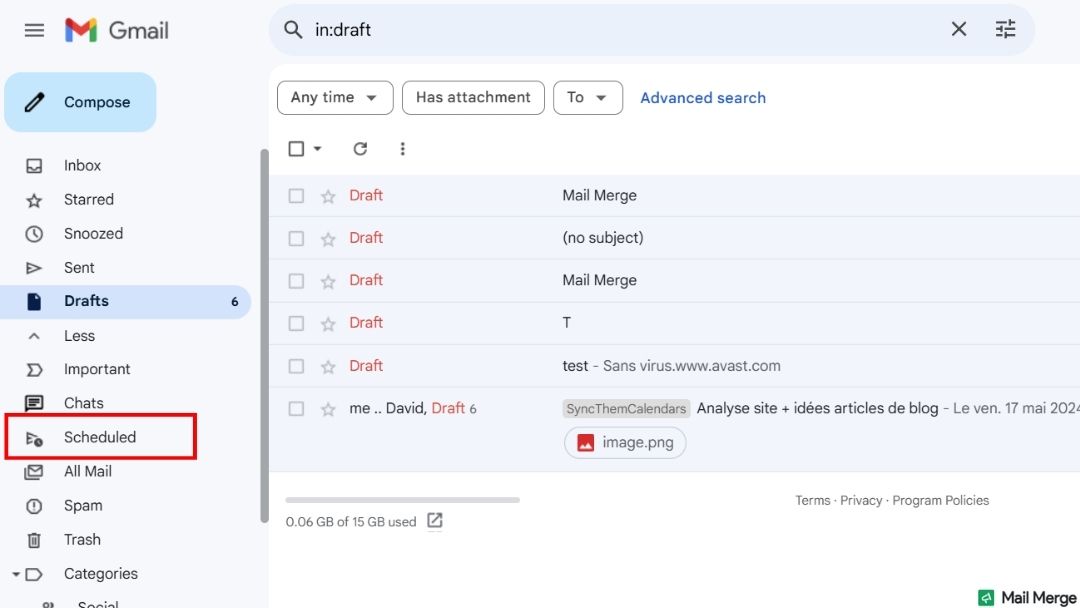This screenshot has height=608, width=1080.
Task: Click the SyncThemCalendars label chip
Action: point(626,409)
